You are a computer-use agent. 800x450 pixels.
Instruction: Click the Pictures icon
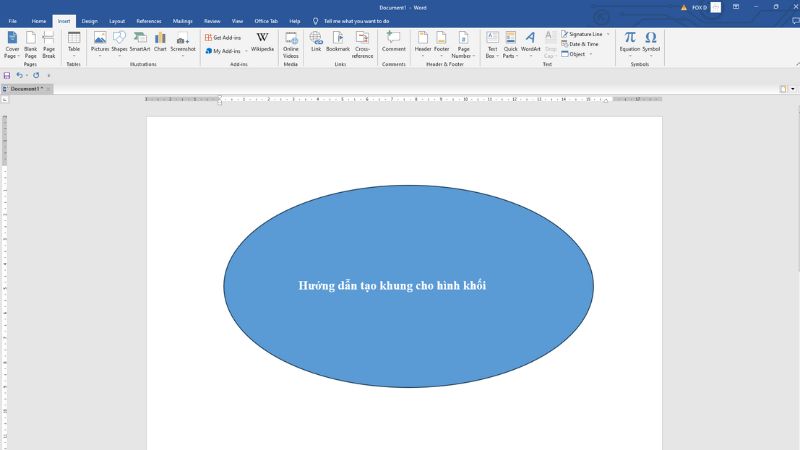pos(100,41)
